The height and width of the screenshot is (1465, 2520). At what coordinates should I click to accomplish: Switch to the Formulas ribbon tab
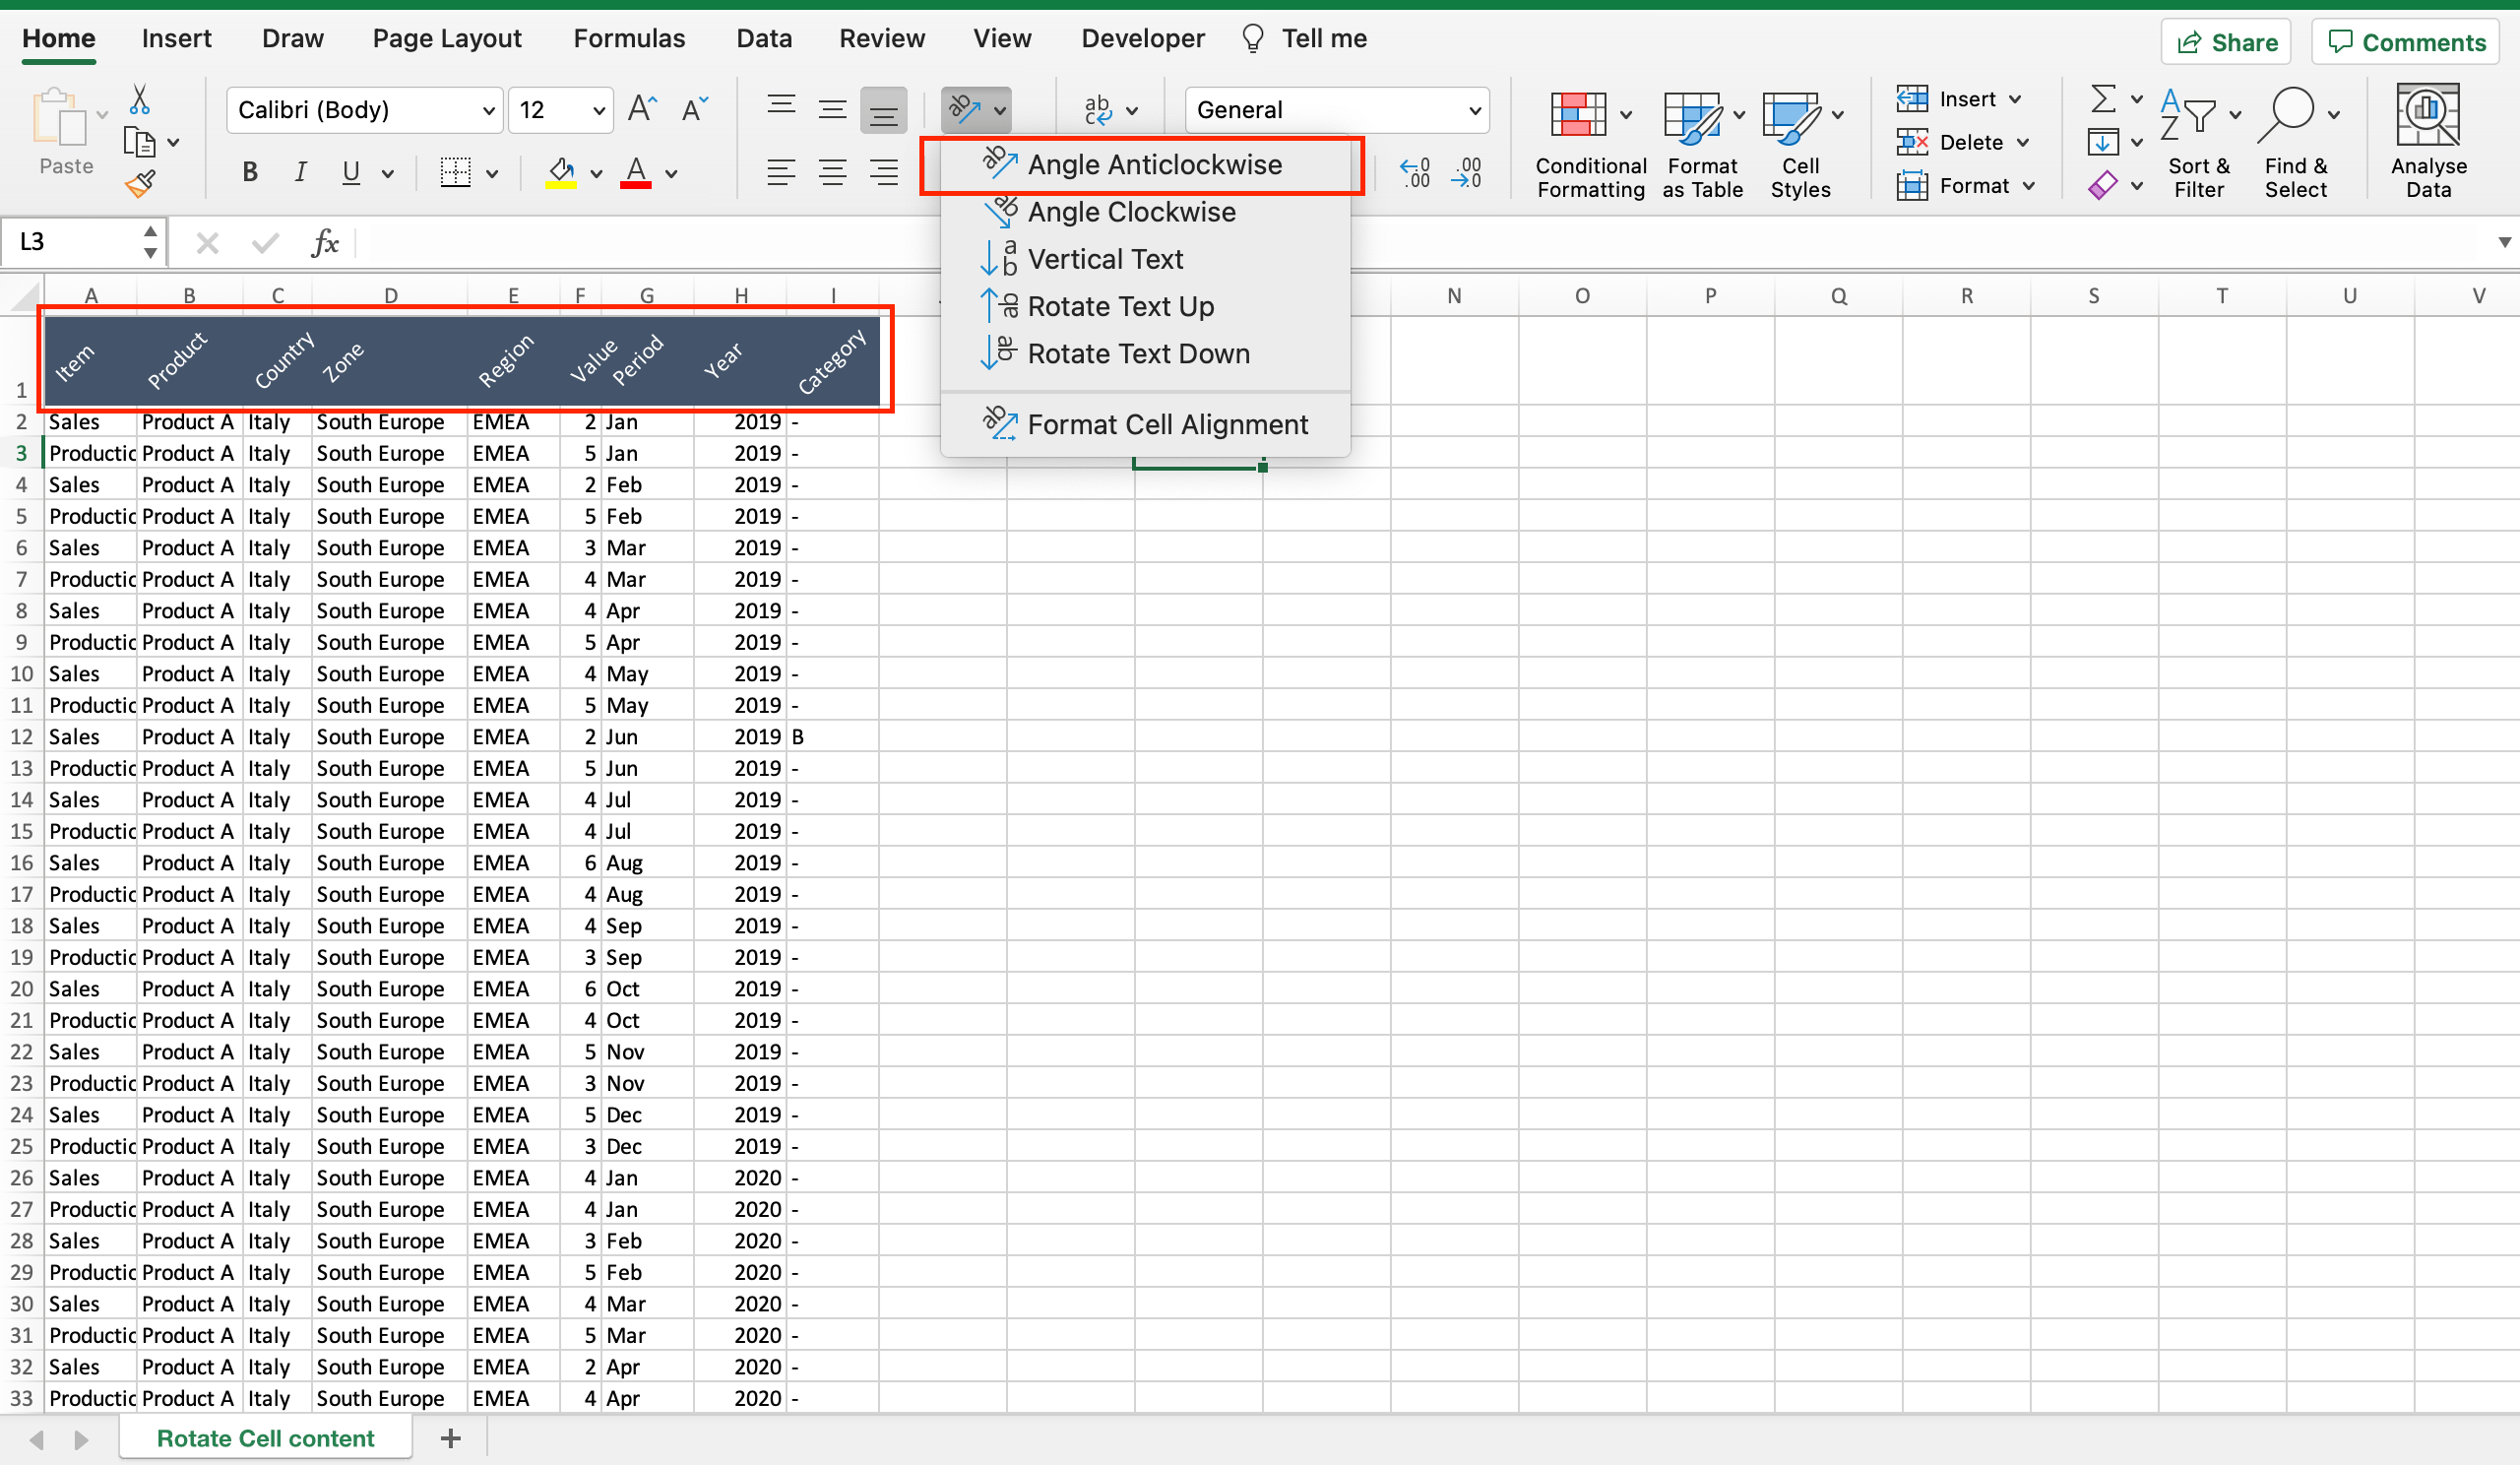pos(628,38)
